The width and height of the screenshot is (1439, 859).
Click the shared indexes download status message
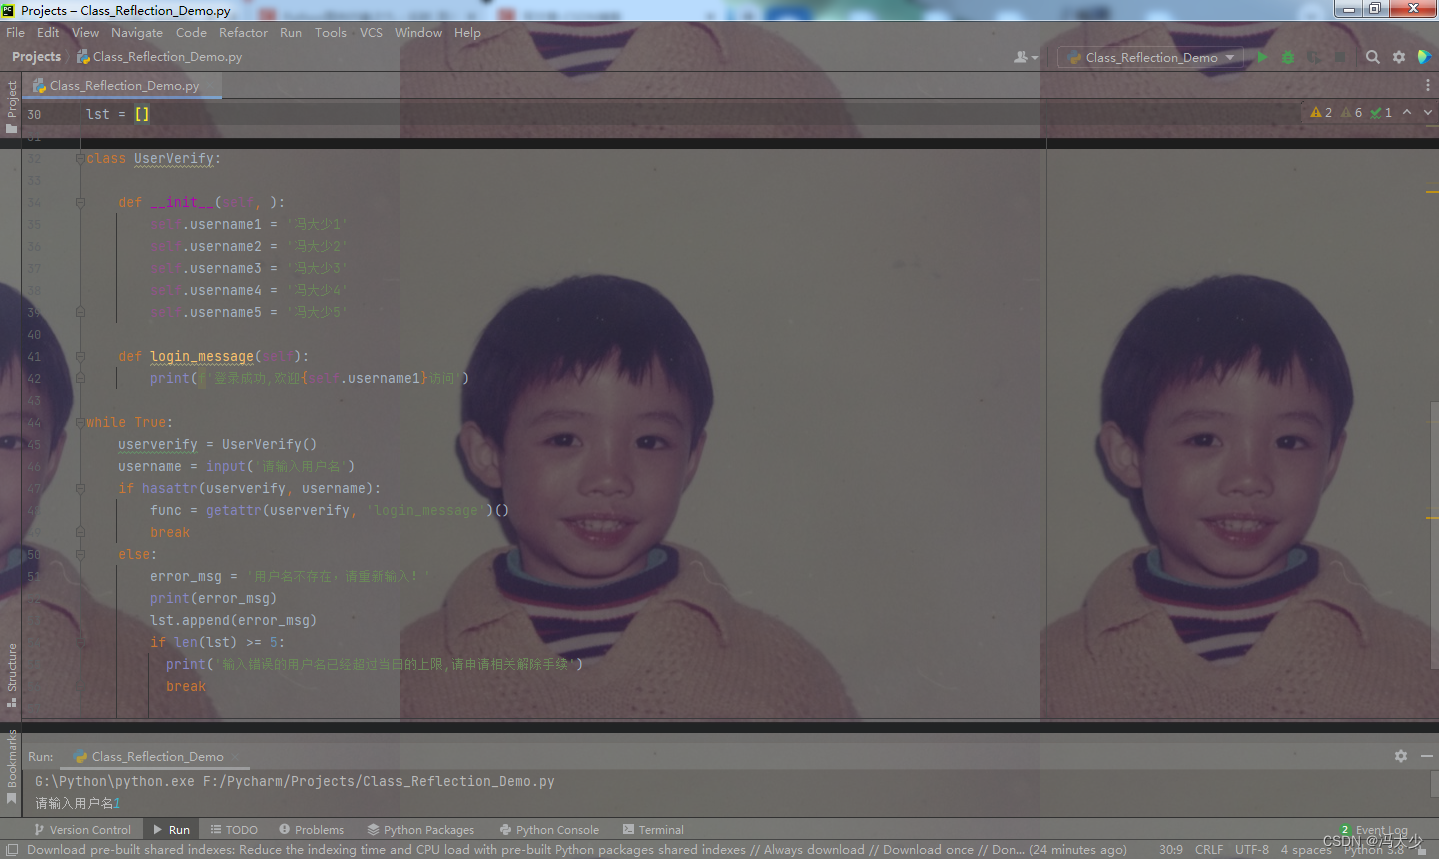click(576, 850)
